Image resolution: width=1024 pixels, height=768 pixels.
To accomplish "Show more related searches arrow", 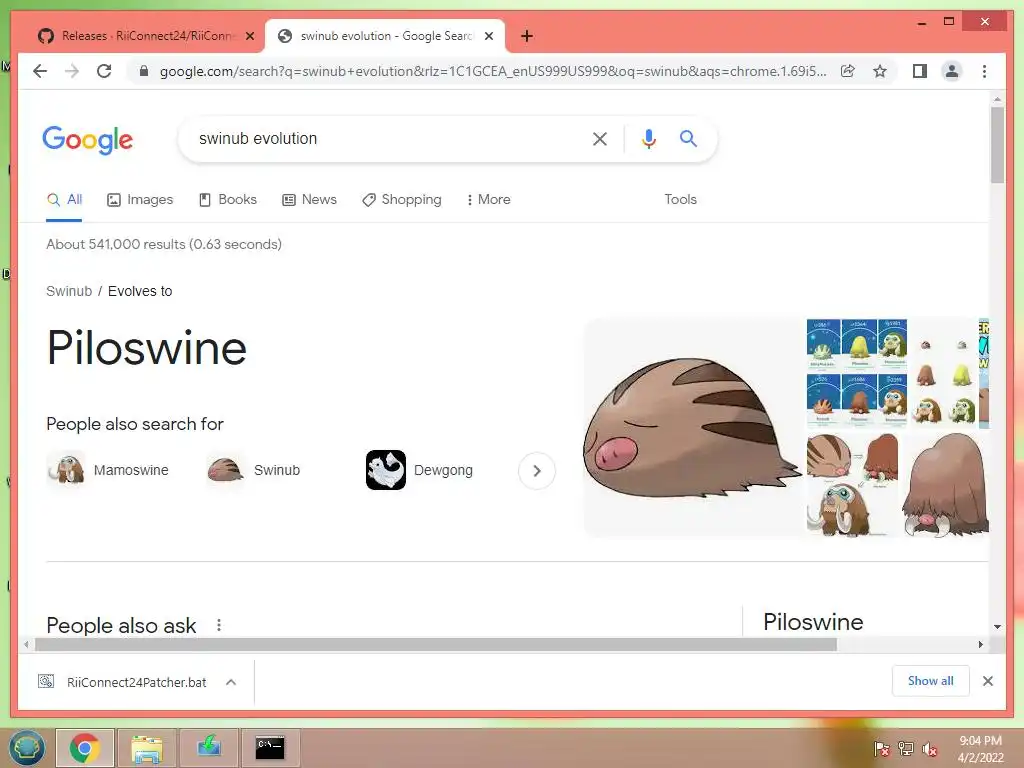I will [x=537, y=471].
